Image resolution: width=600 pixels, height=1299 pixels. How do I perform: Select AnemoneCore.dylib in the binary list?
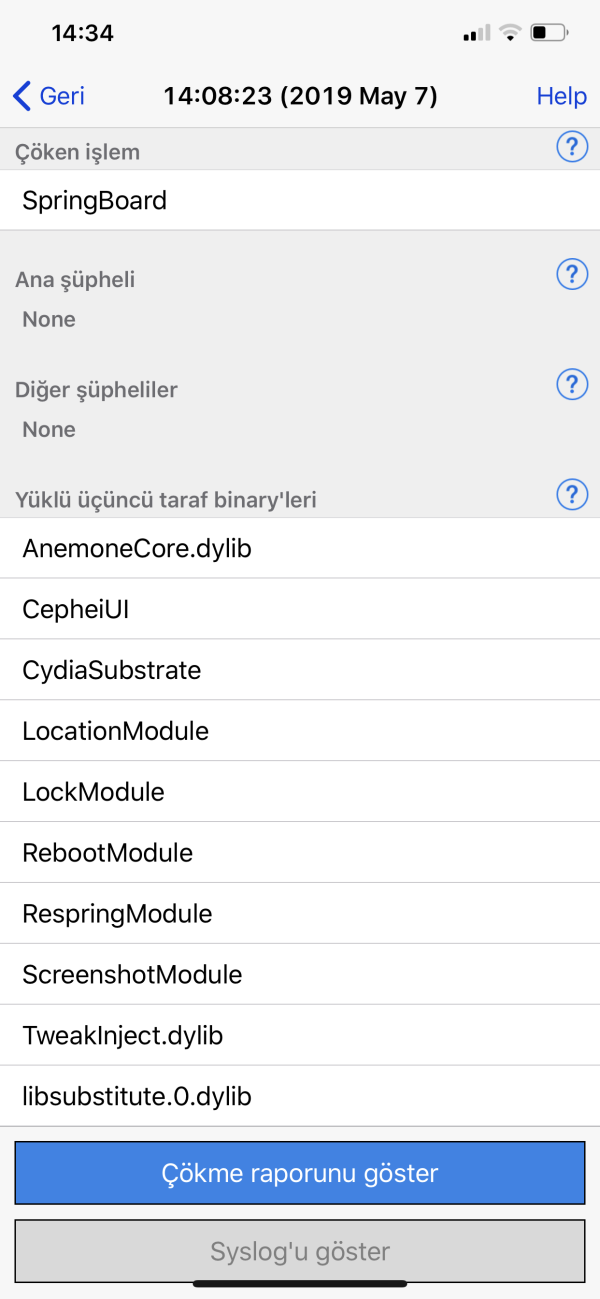tap(300, 548)
